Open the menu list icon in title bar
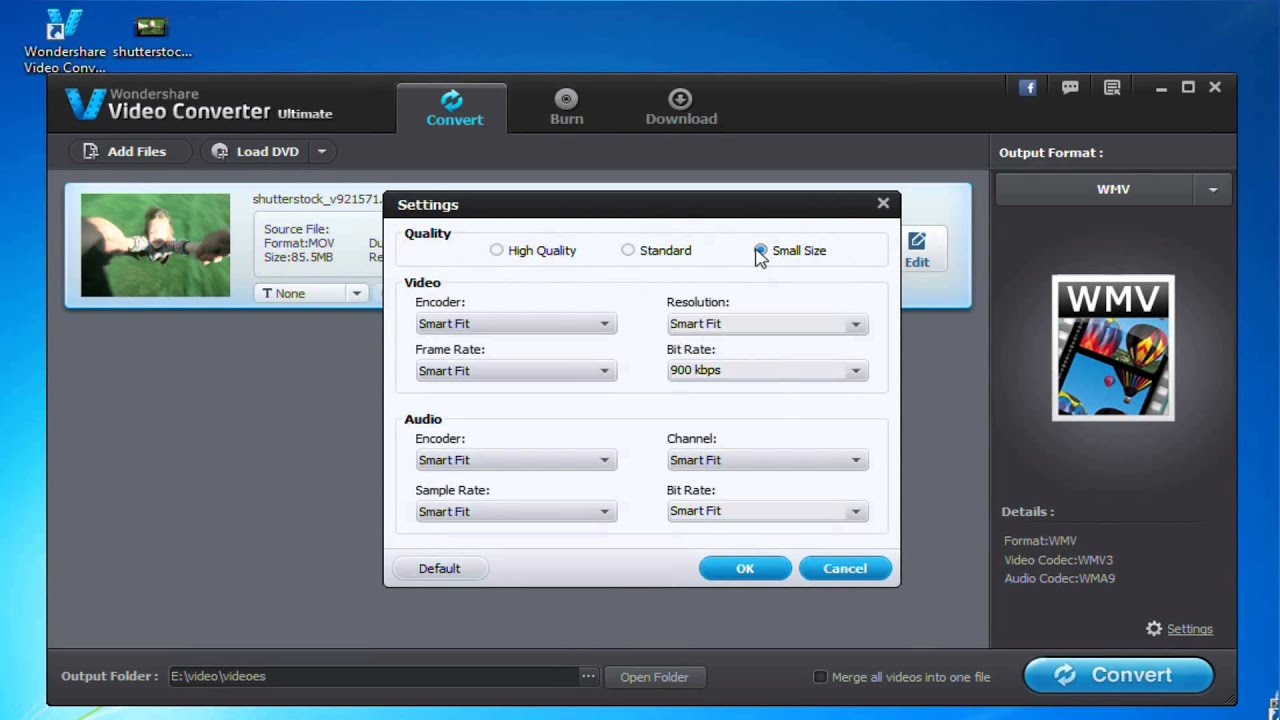1280x720 pixels. tap(1112, 88)
